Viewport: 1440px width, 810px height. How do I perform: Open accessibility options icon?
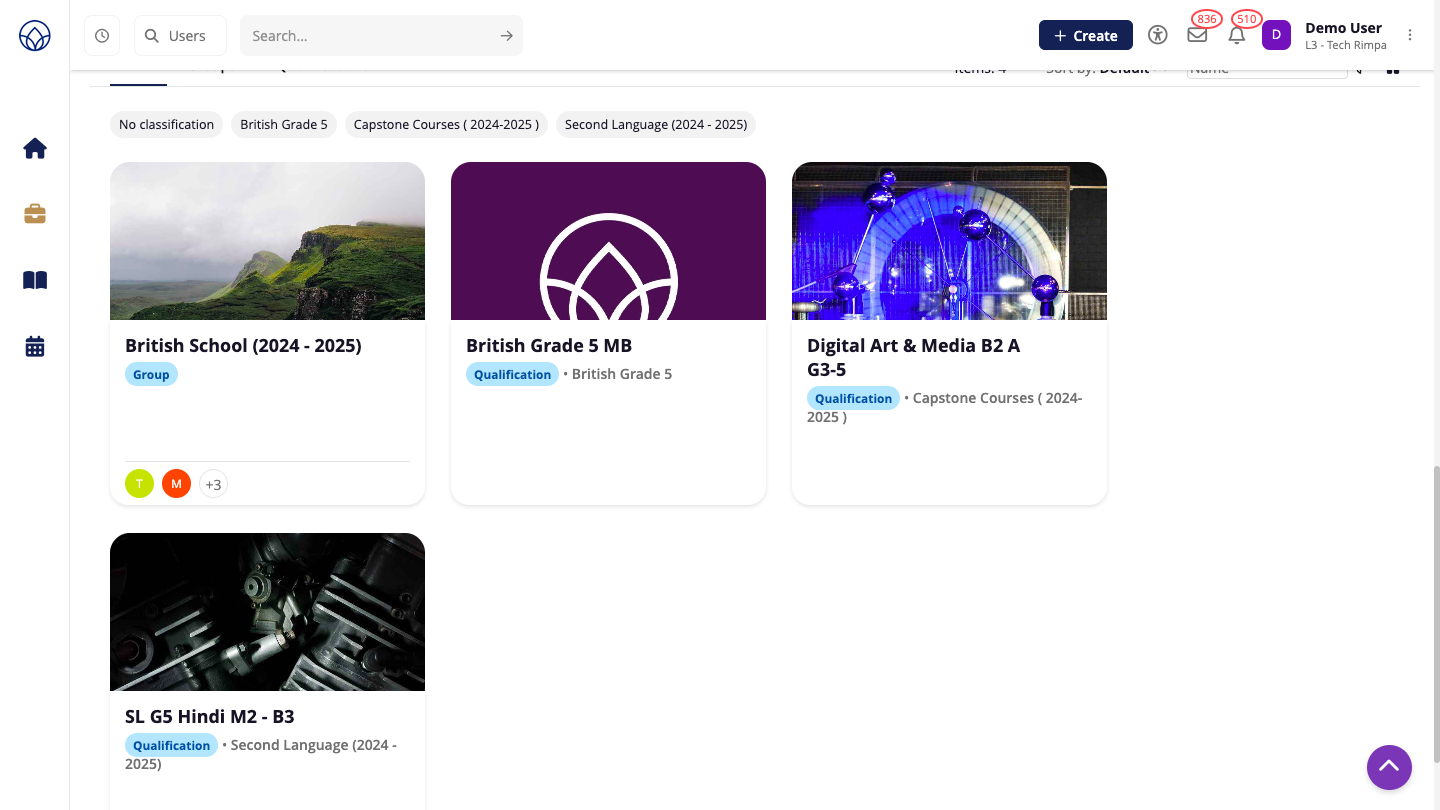1158,35
